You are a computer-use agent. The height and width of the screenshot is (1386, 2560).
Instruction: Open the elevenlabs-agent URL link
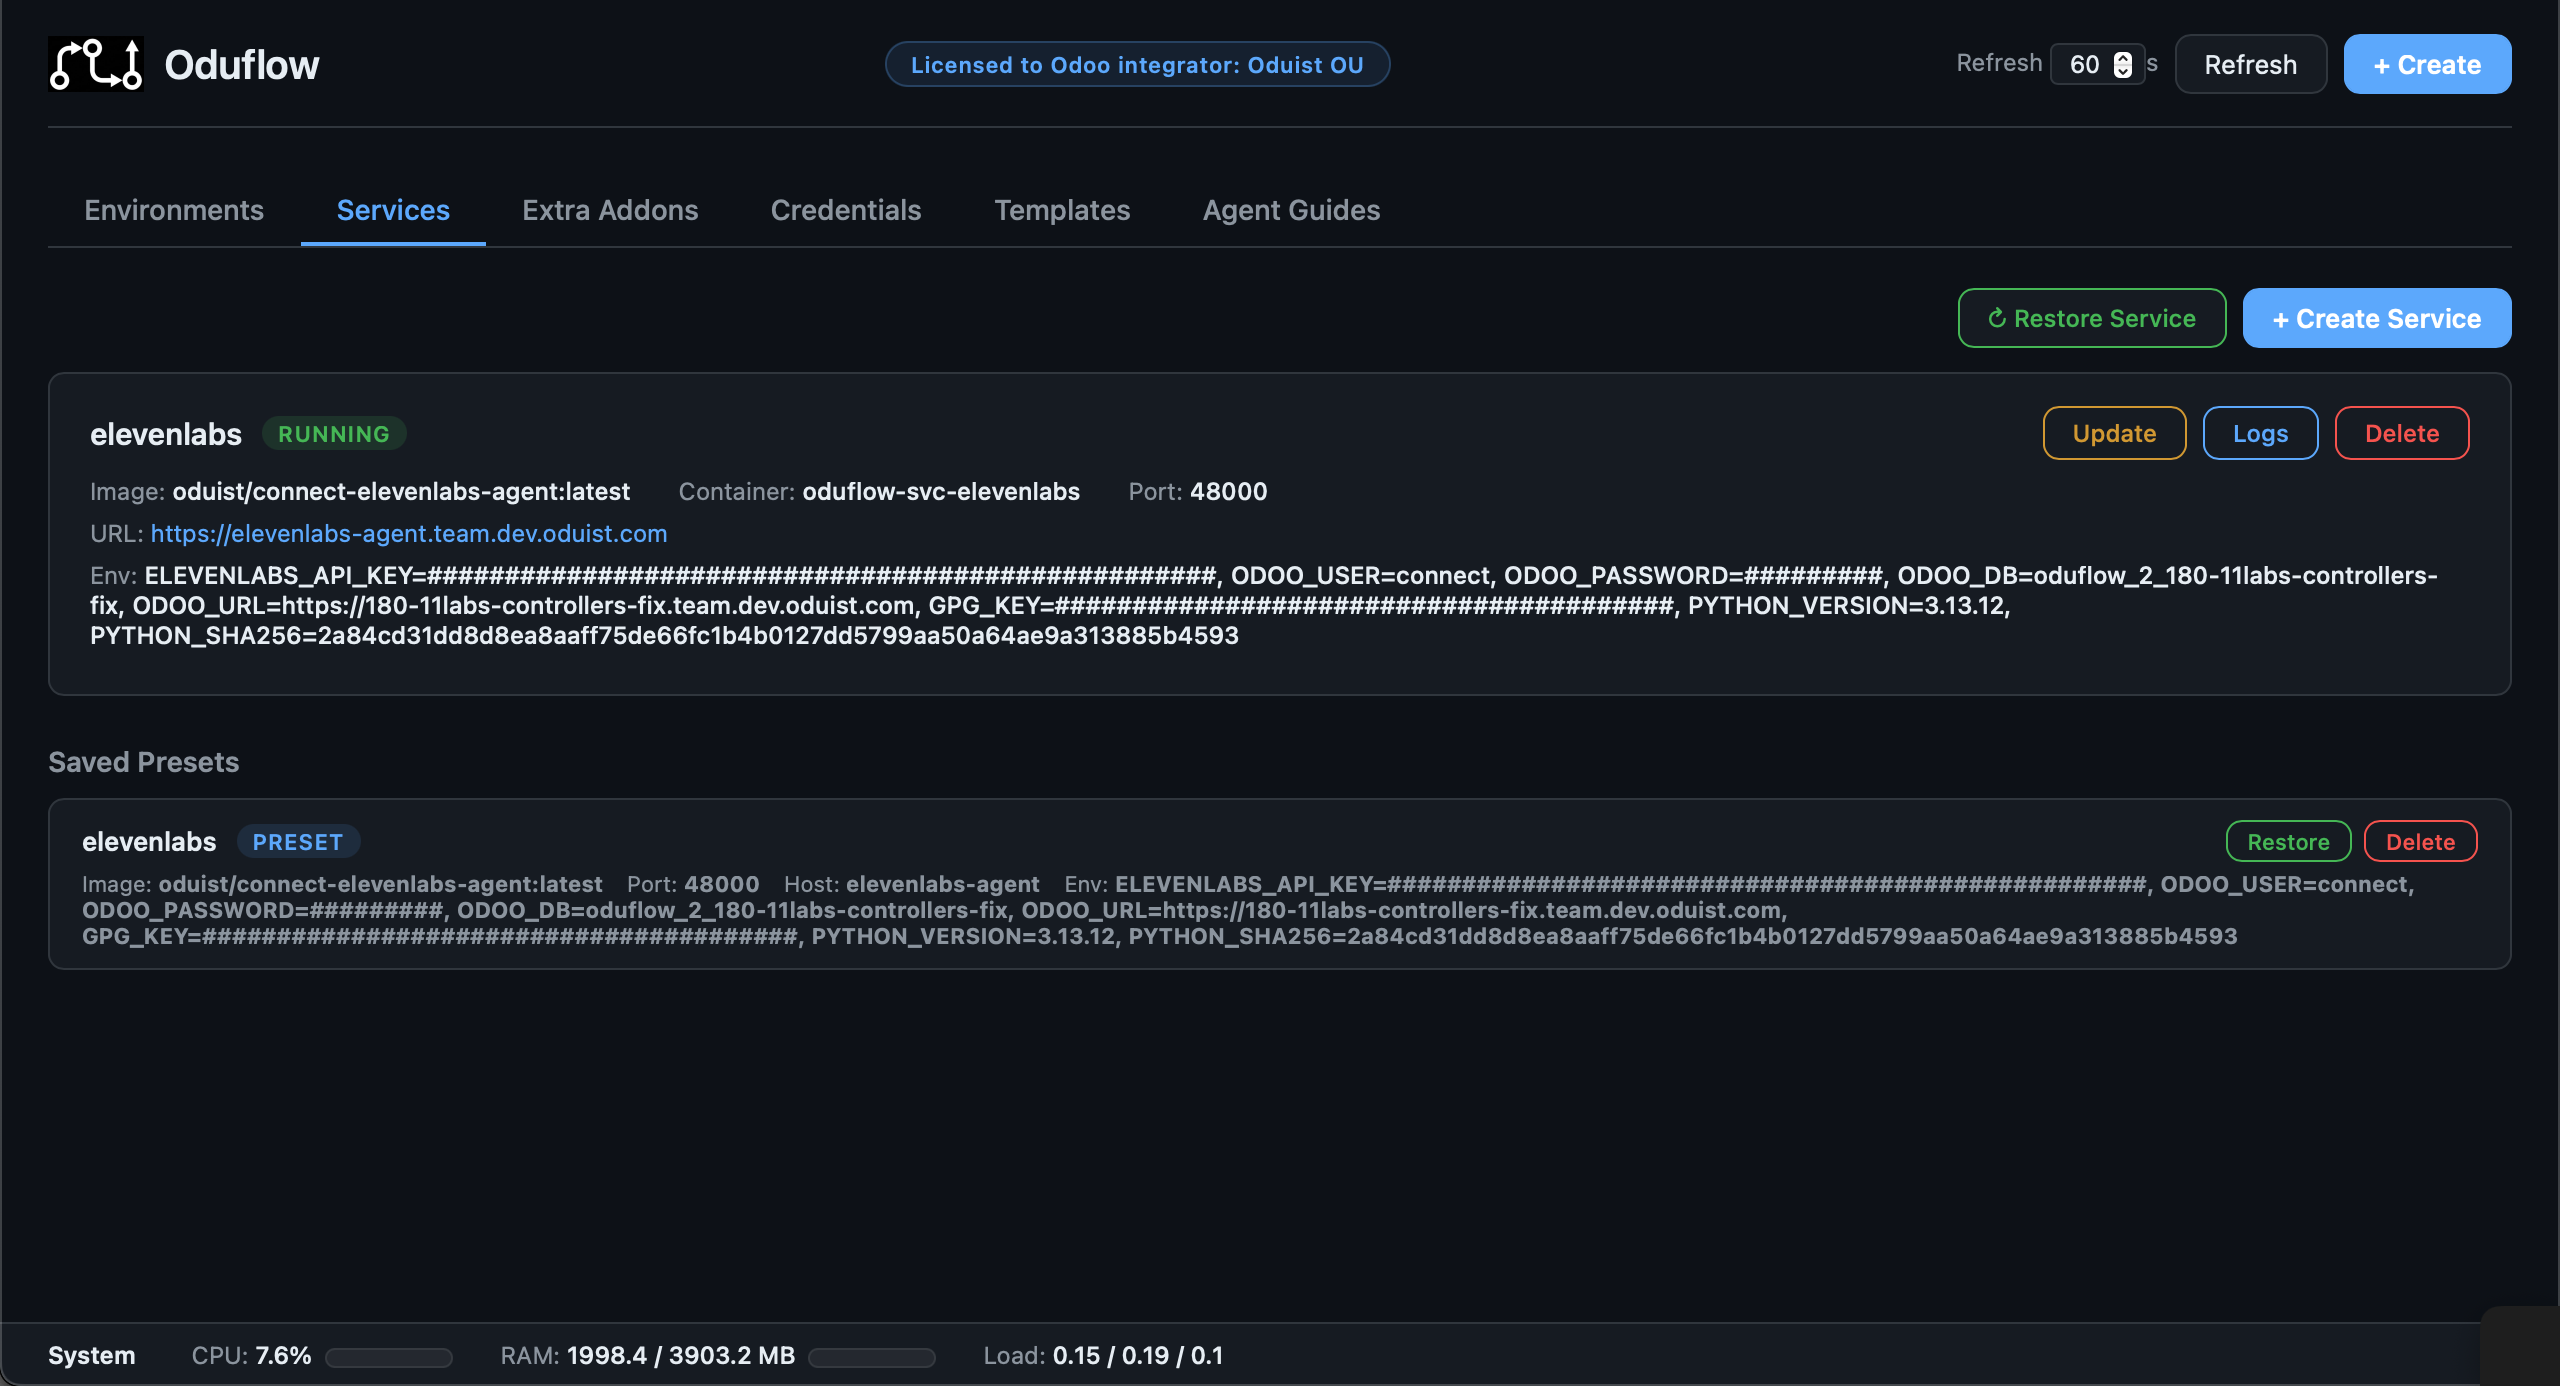click(408, 533)
